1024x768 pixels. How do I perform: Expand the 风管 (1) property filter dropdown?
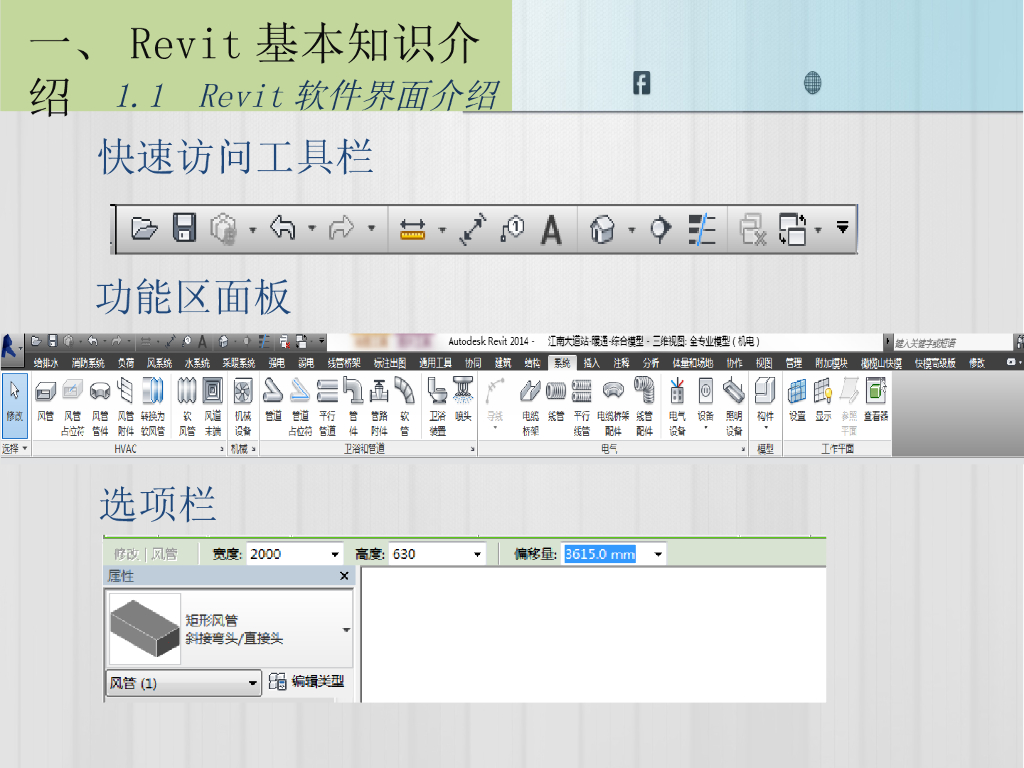pos(253,683)
